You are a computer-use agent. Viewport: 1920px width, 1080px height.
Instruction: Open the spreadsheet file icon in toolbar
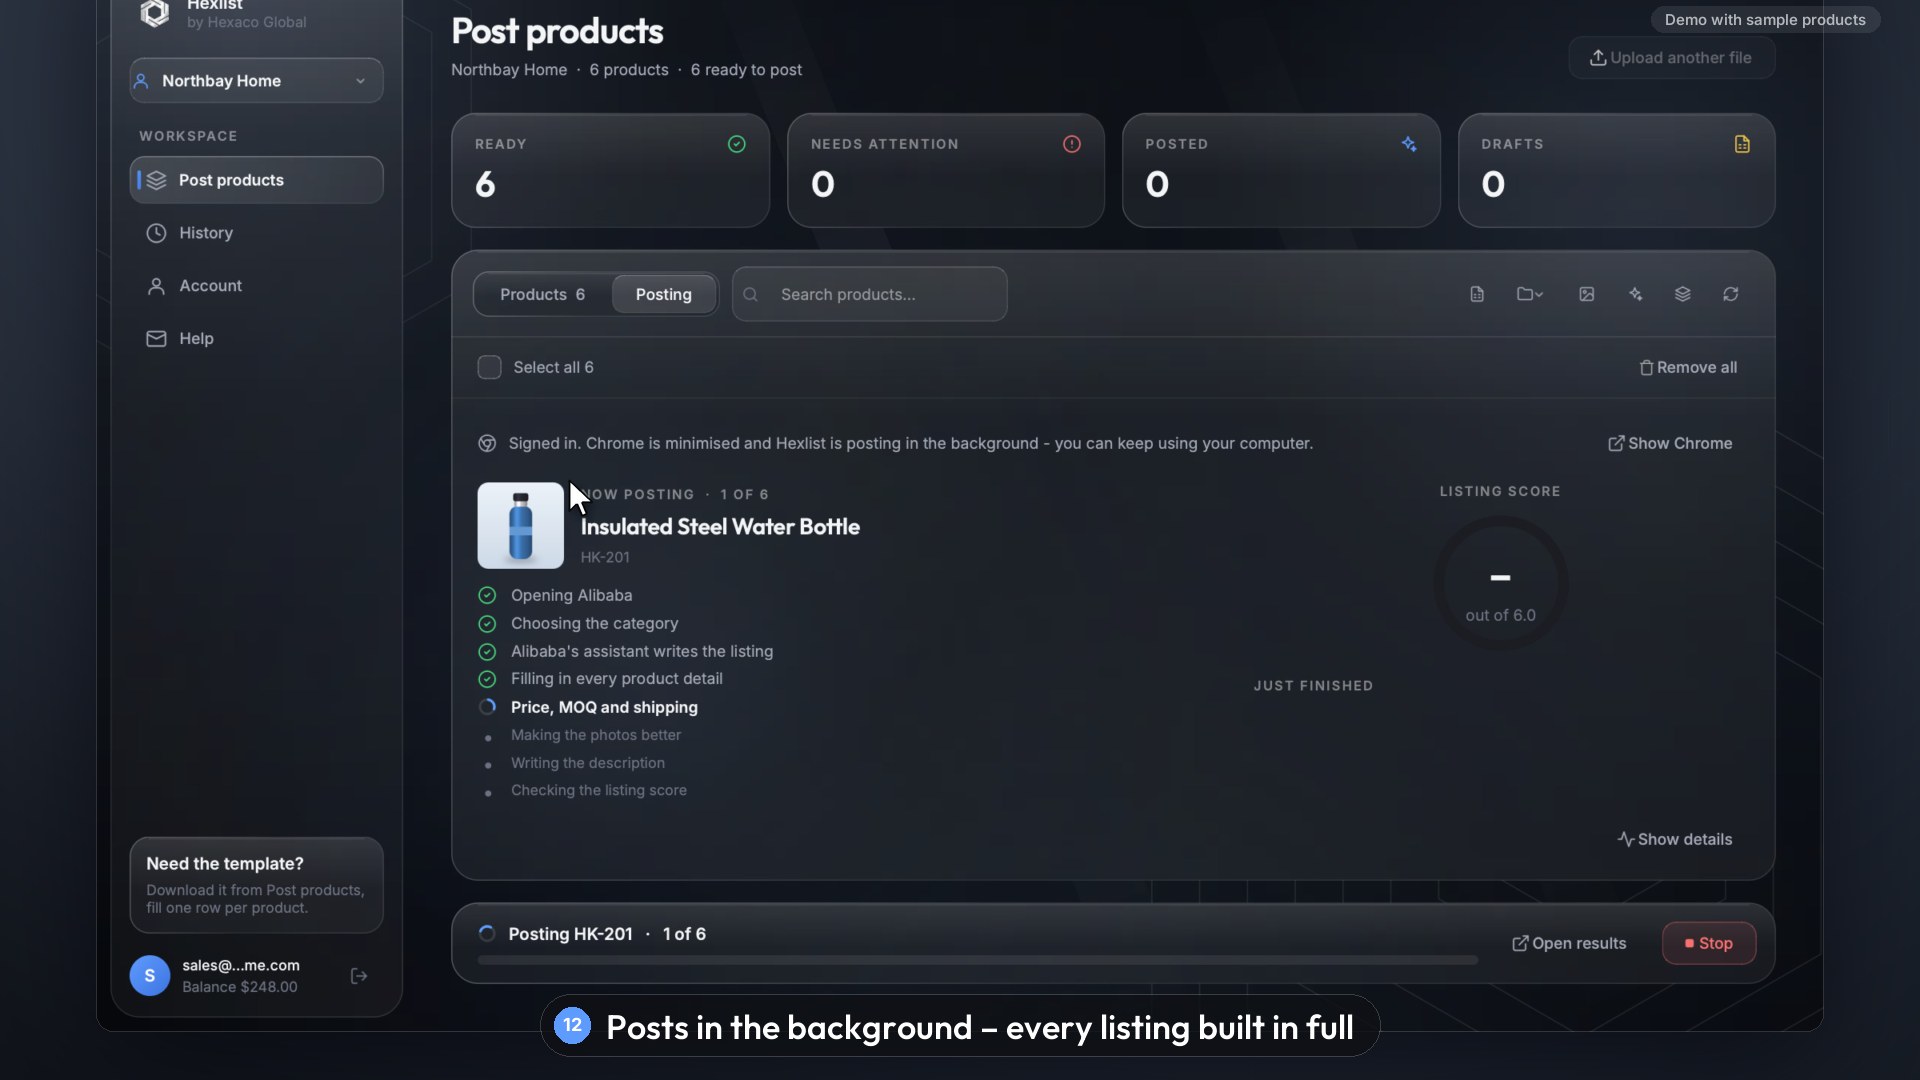click(1477, 294)
